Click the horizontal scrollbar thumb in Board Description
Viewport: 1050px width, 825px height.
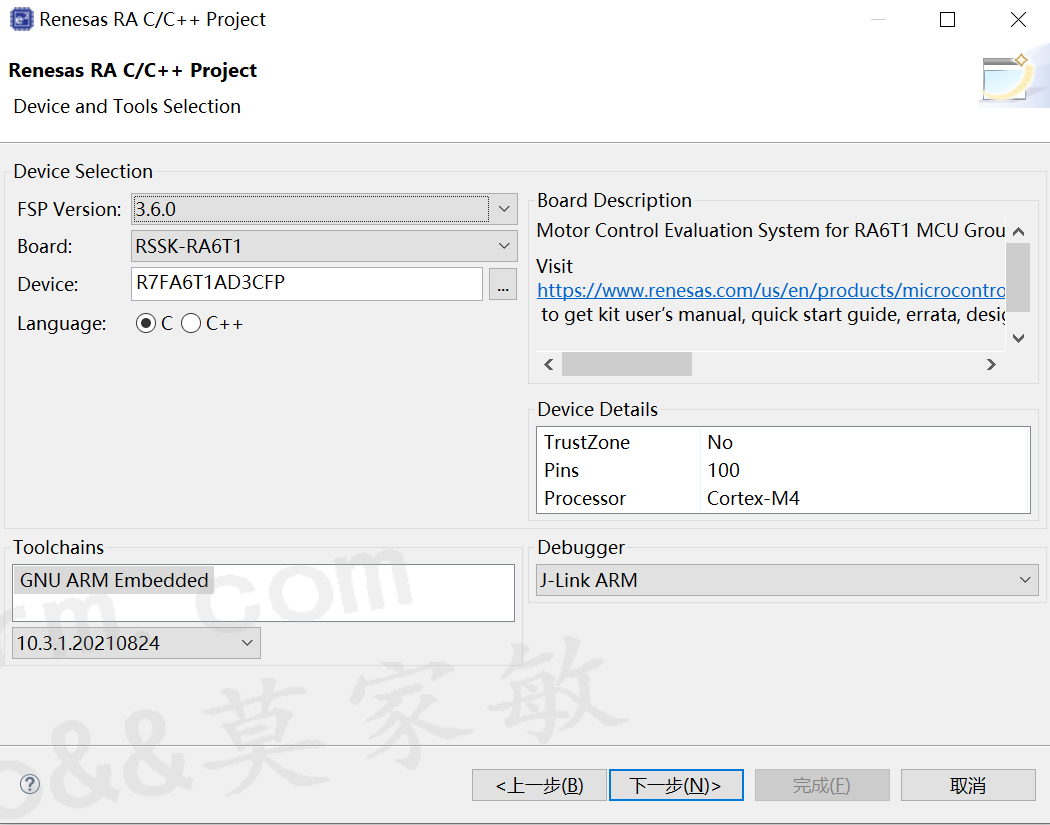(627, 364)
